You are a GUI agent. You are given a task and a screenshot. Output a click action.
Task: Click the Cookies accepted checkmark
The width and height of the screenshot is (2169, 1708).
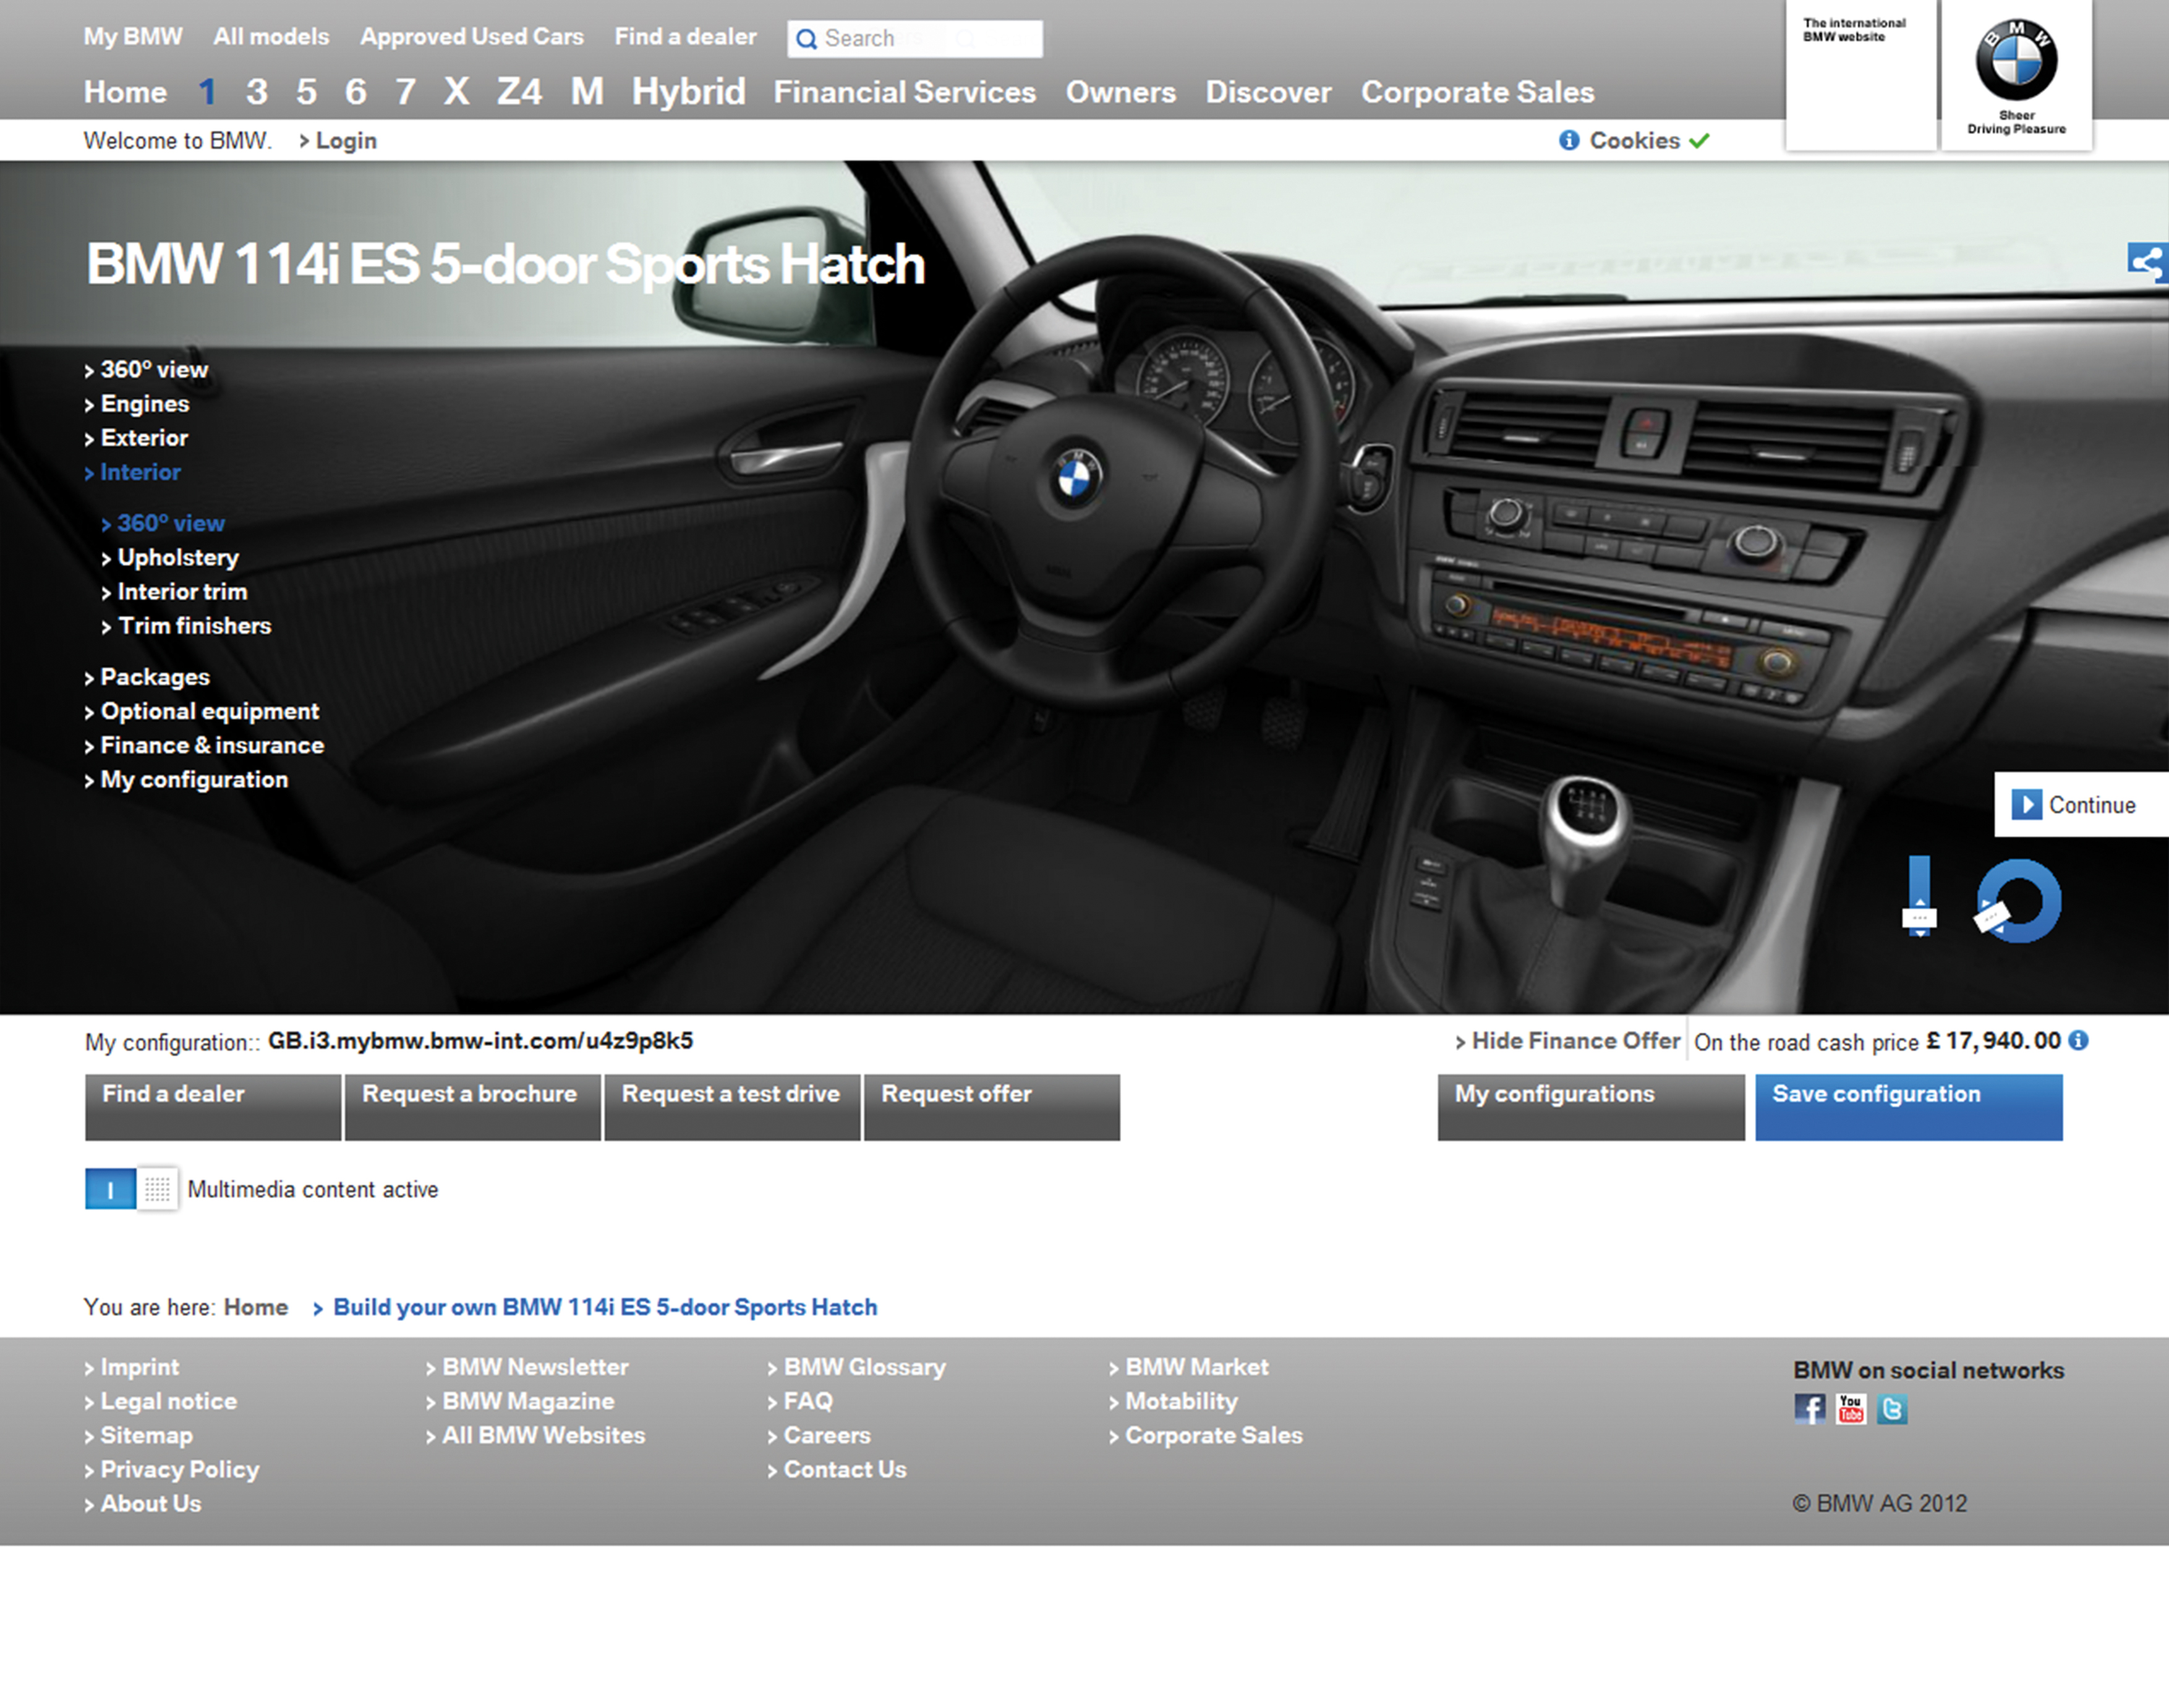[x=1699, y=140]
